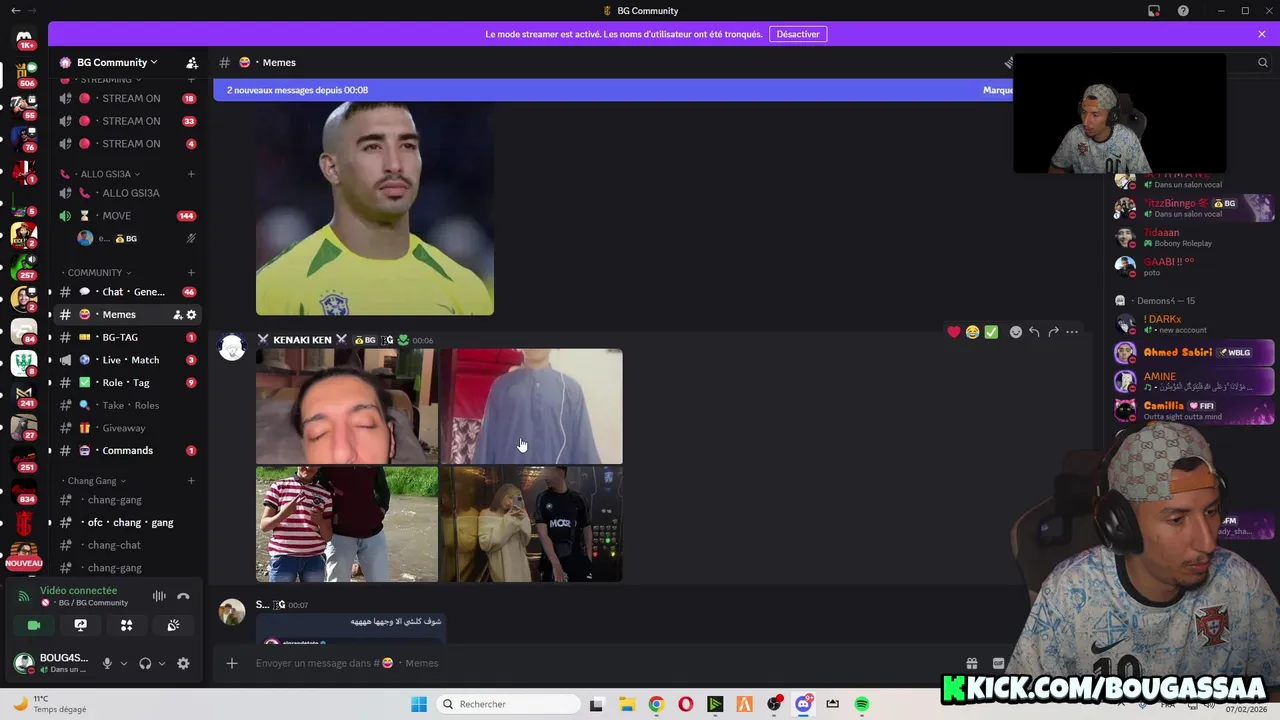
Task: Open the ofc chang gang channel
Action: click(x=127, y=522)
